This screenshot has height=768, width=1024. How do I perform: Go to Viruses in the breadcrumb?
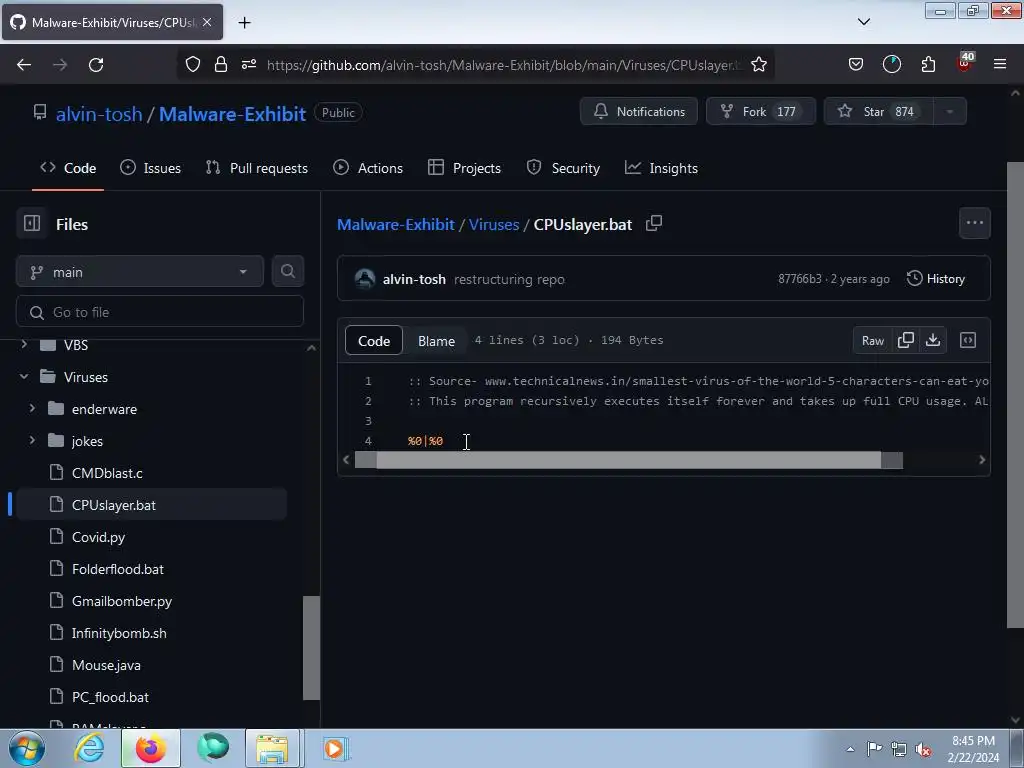[x=494, y=224]
